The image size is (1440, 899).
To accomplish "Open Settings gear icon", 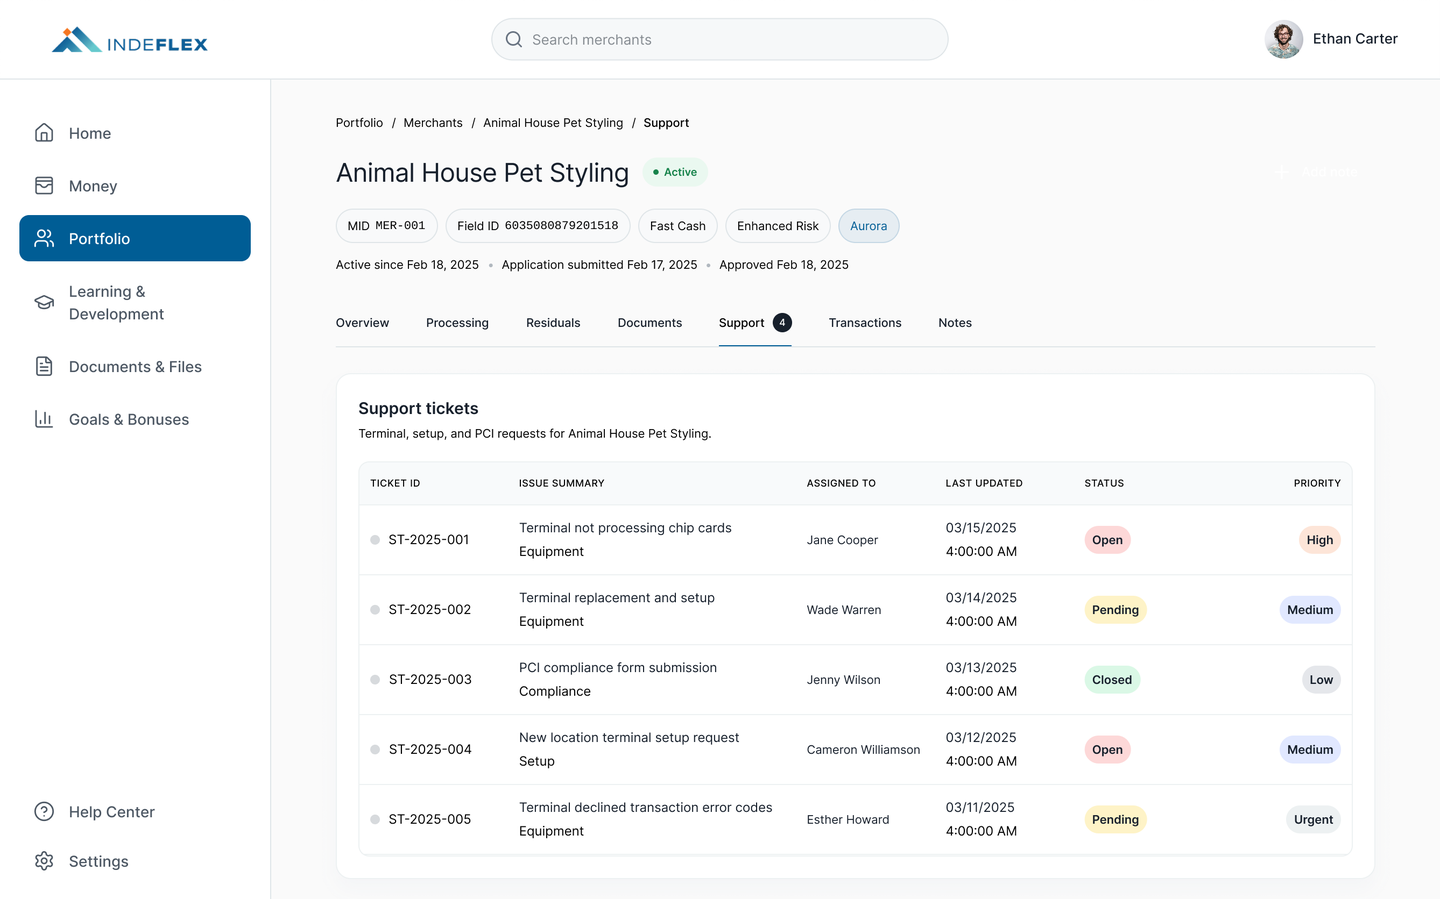I will (44, 861).
